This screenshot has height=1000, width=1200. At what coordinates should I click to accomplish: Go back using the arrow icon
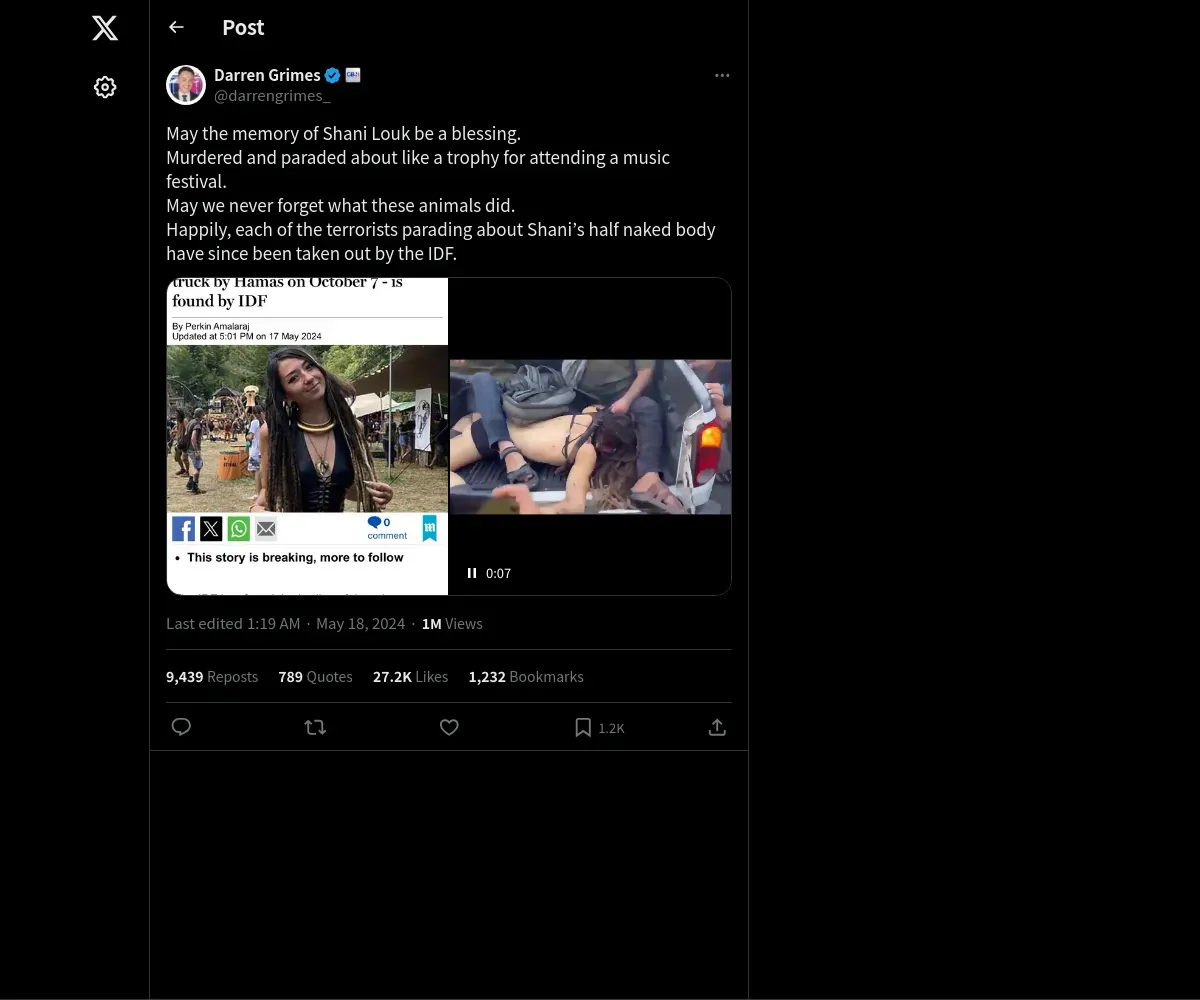click(177, 28)
